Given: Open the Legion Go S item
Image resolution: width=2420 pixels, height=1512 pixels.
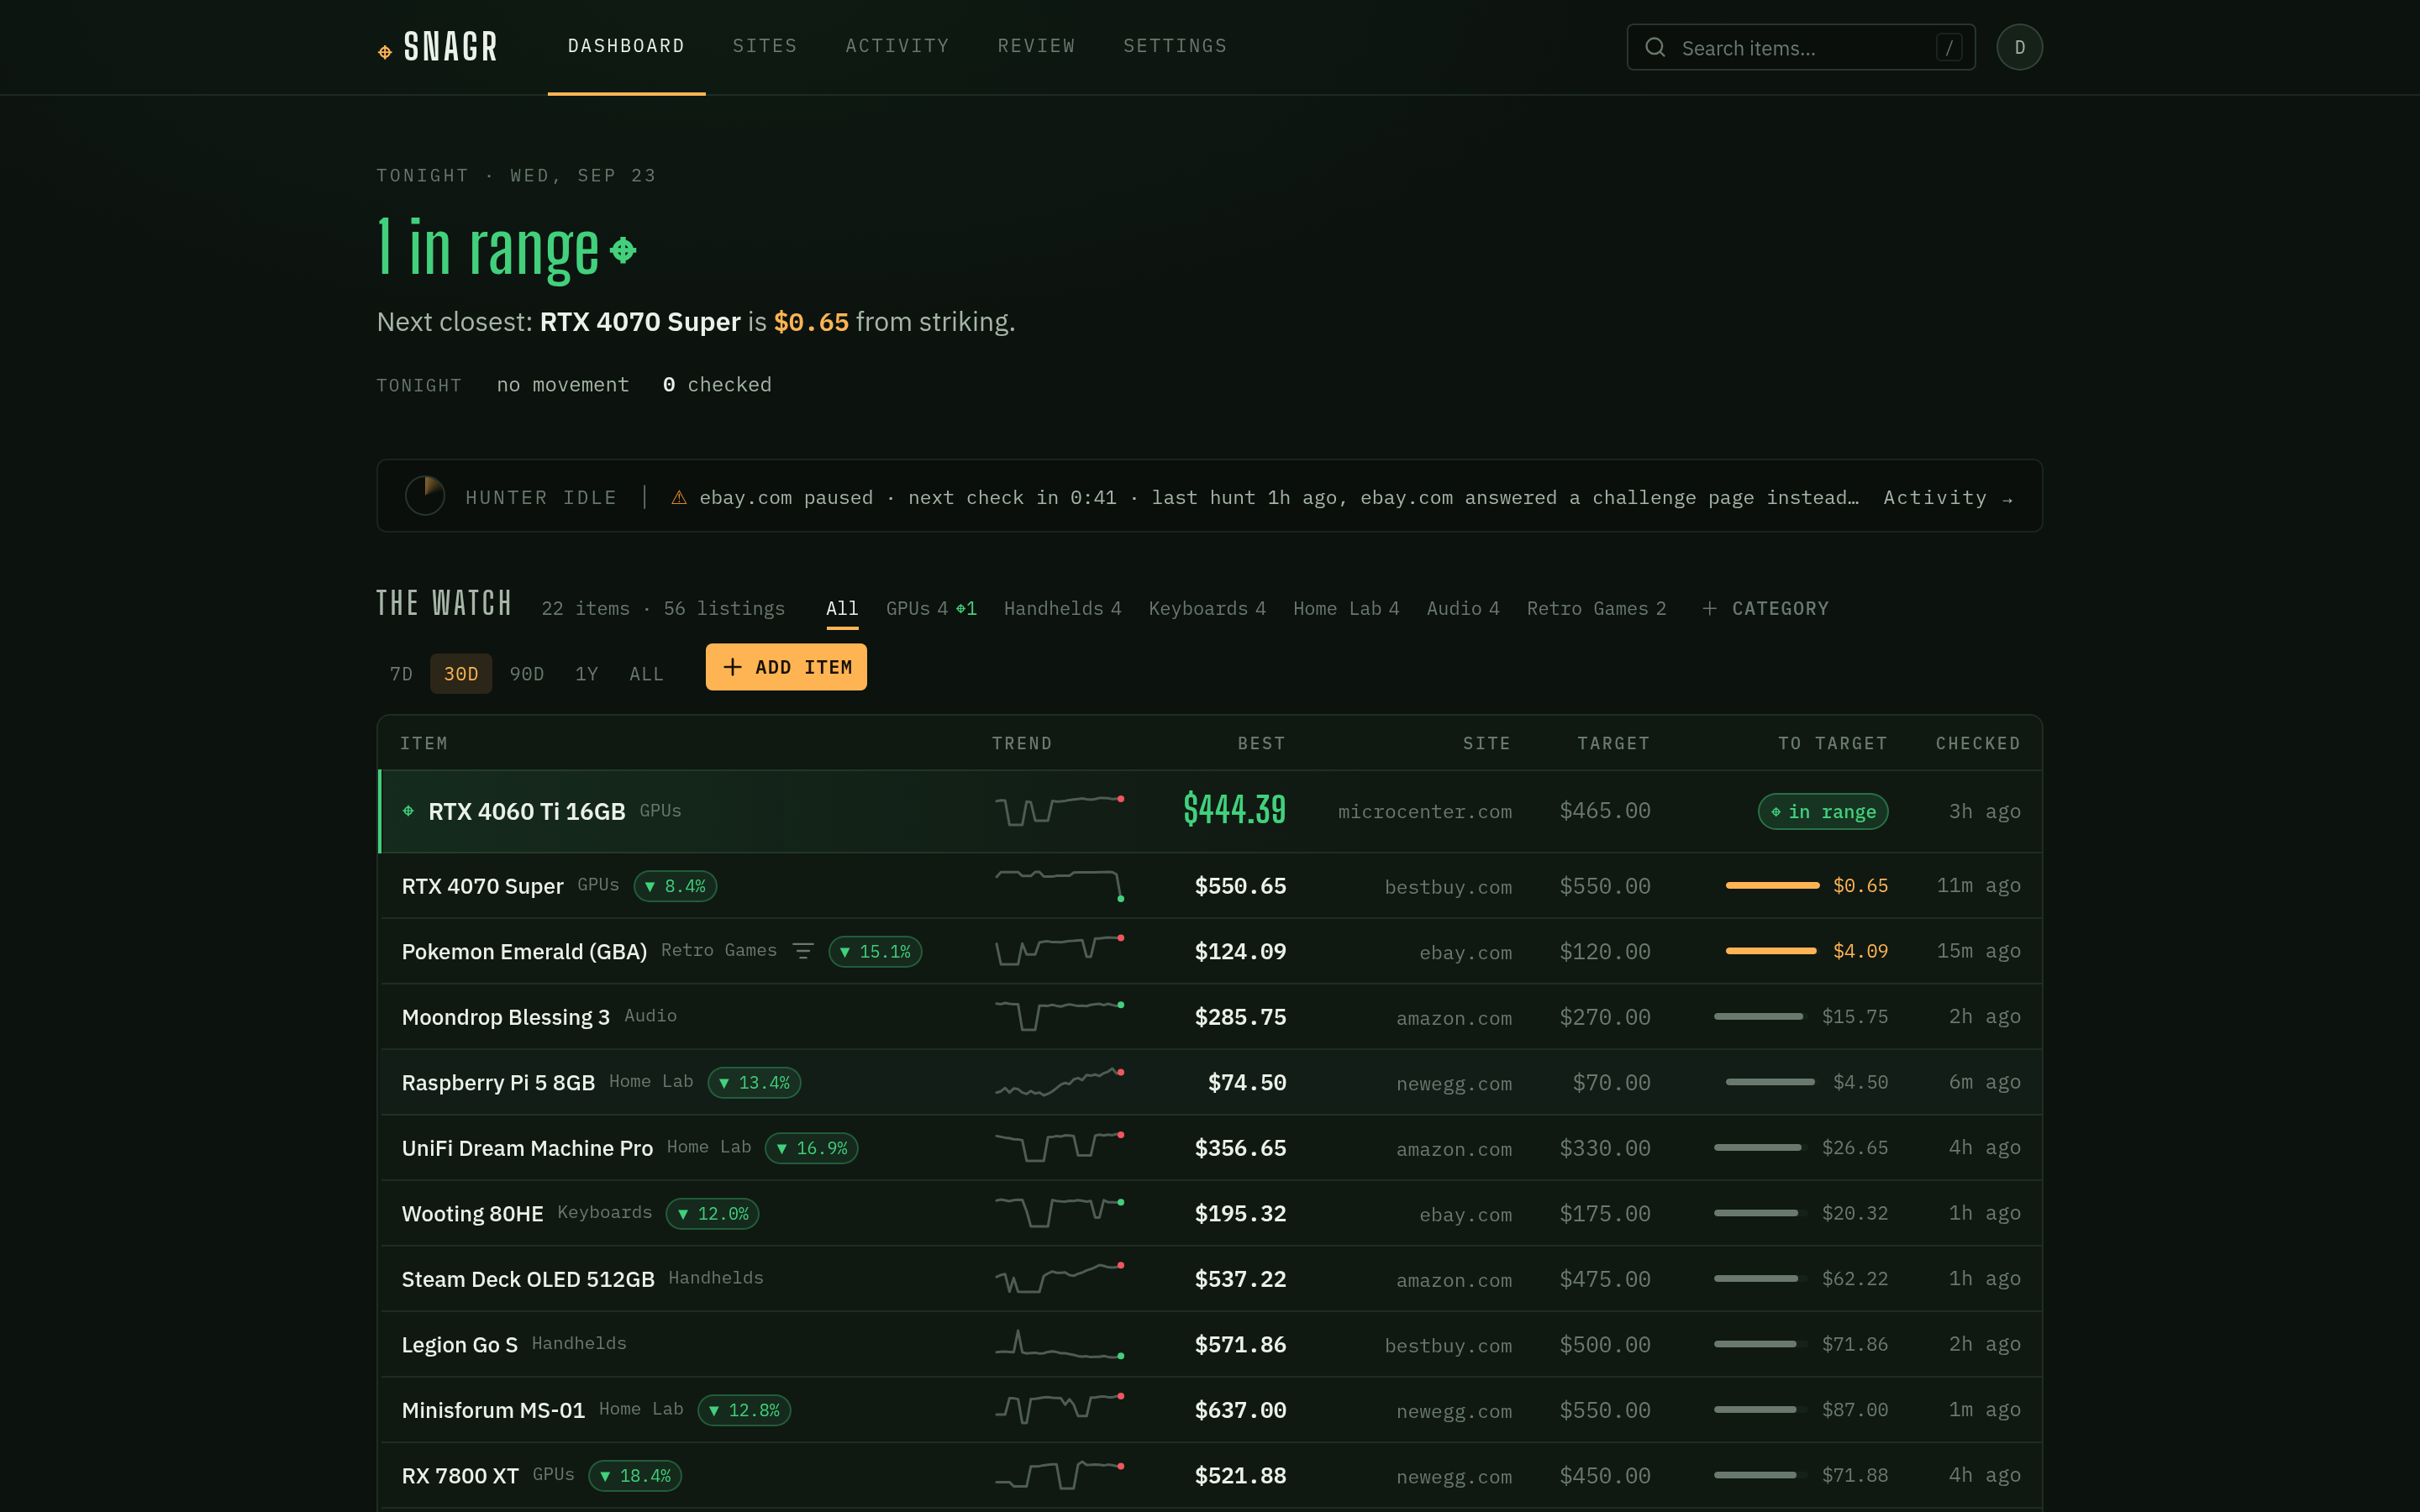Looking at the screenshot, I should [x=459, y=1344].
